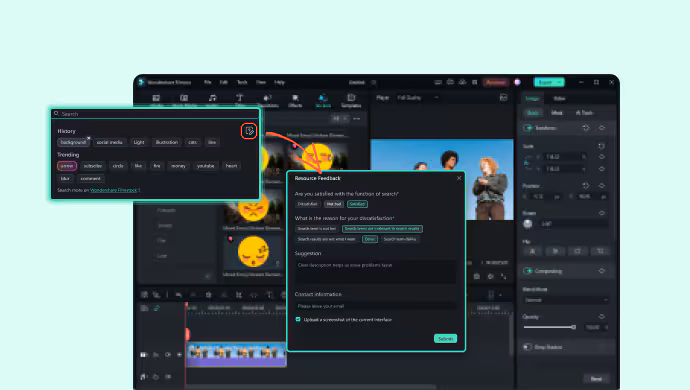Click the user avatar in the title bar

pos(518,82)
